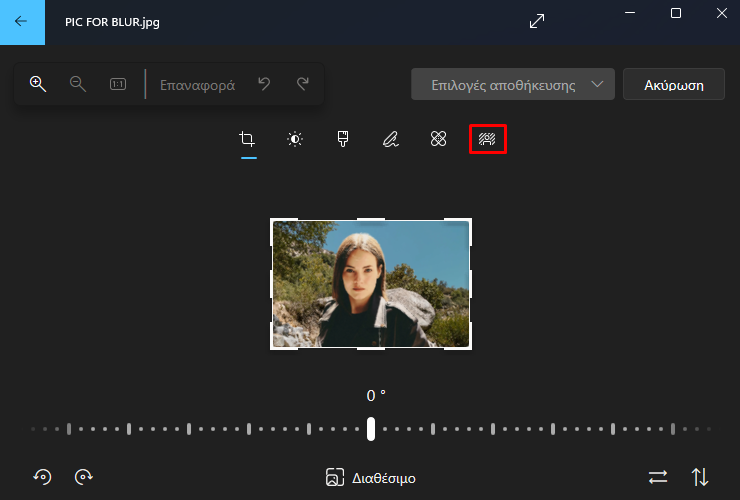Flip the image horizontally
740x500 pixels.
[x=658, y=477]
